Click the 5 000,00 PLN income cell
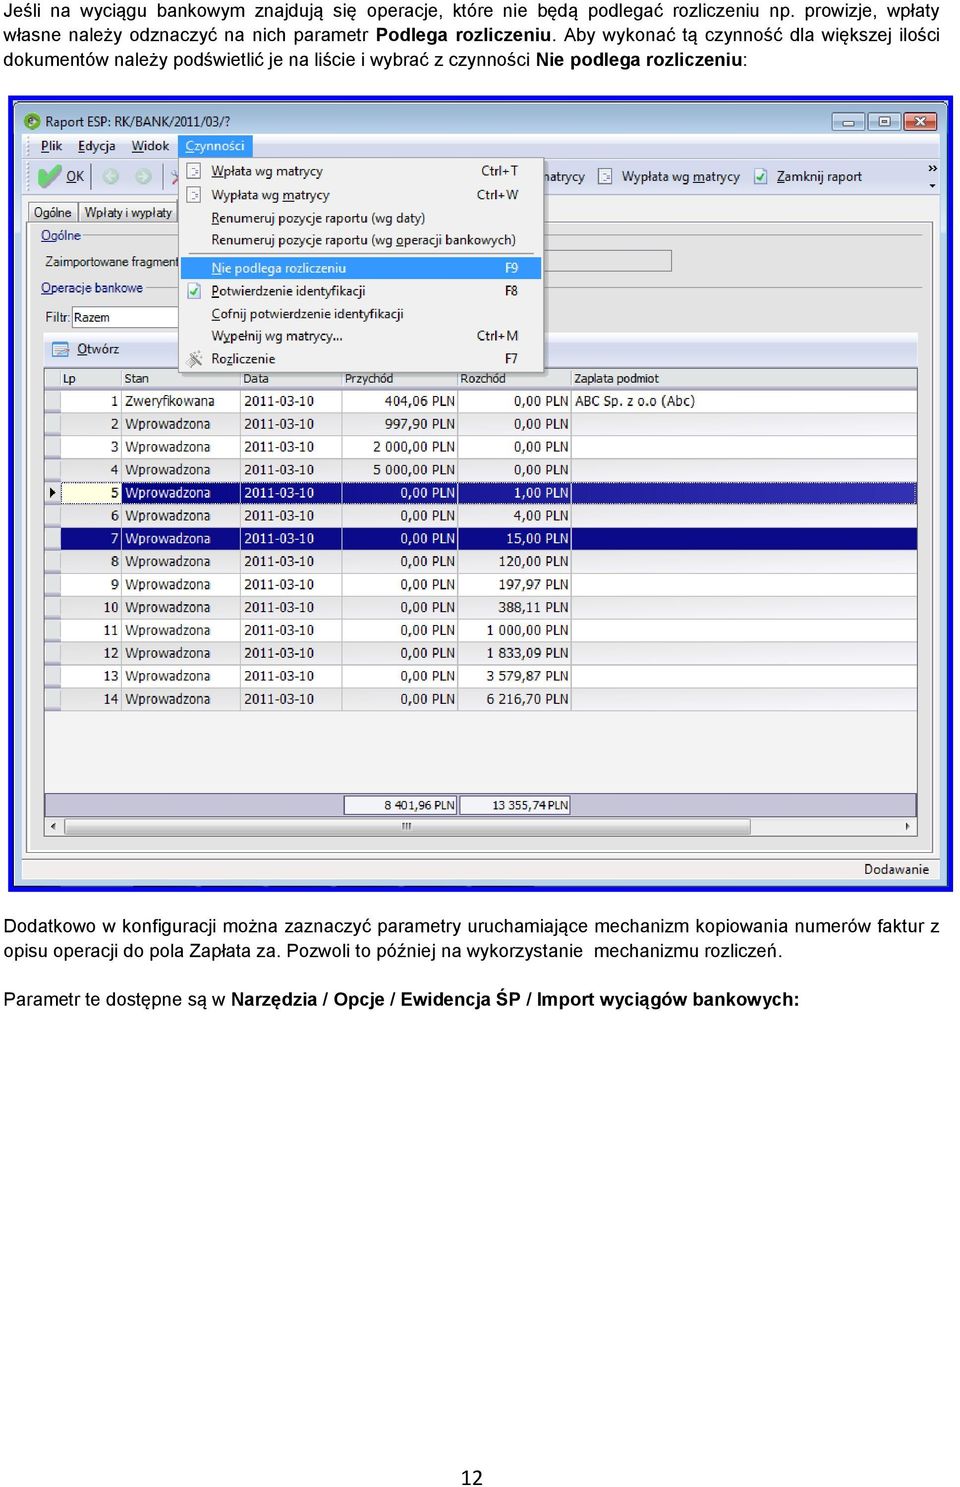This screenshot has height=1487, width=960. click(400, 470)
